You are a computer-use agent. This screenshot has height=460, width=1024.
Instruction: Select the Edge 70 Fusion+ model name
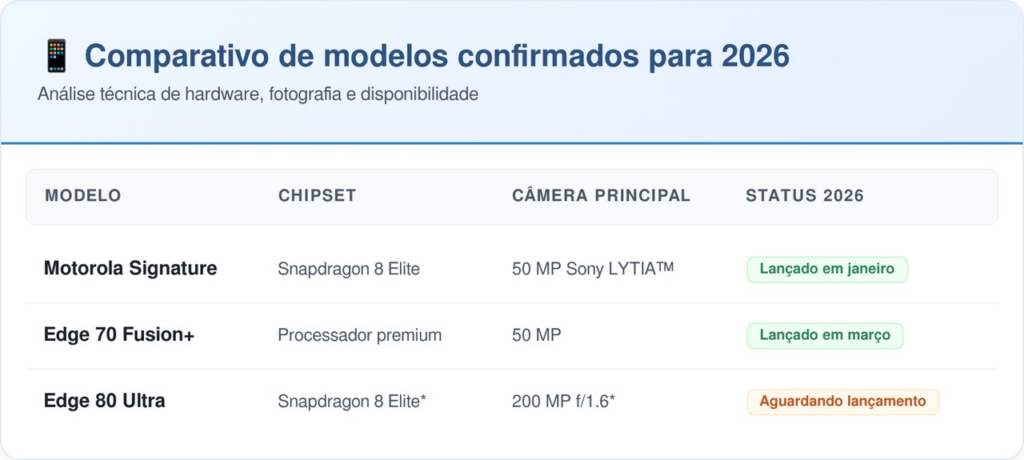click(119, 335)
